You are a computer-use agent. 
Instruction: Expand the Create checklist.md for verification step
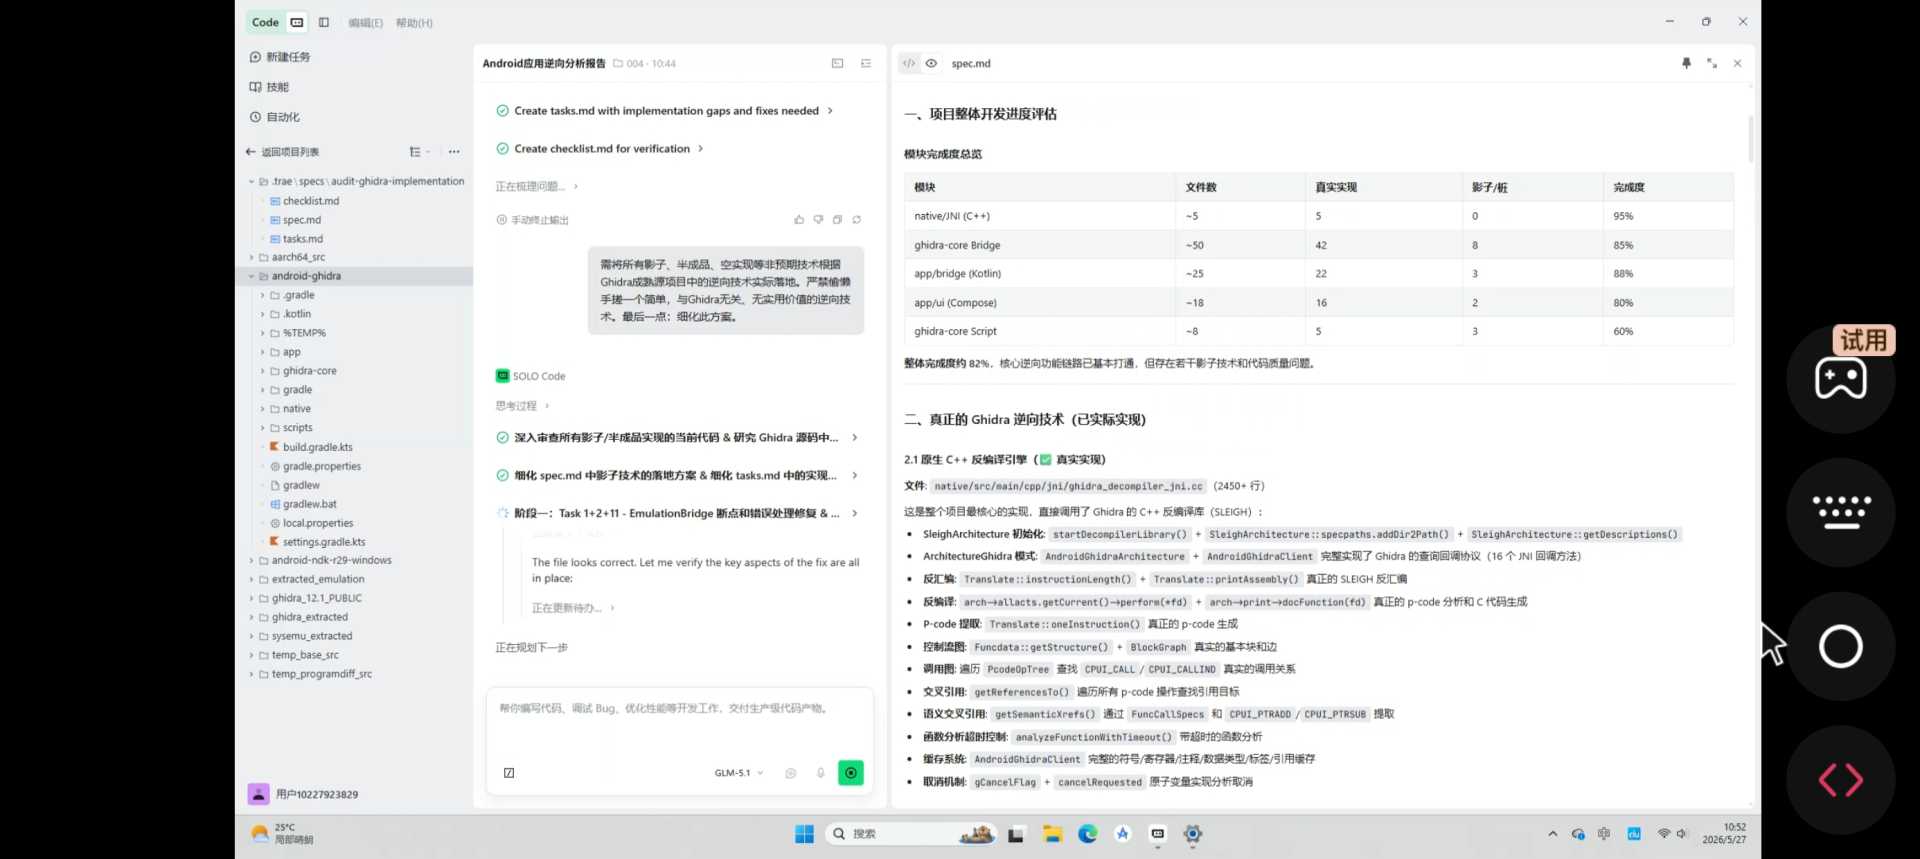tap(700, 149)
